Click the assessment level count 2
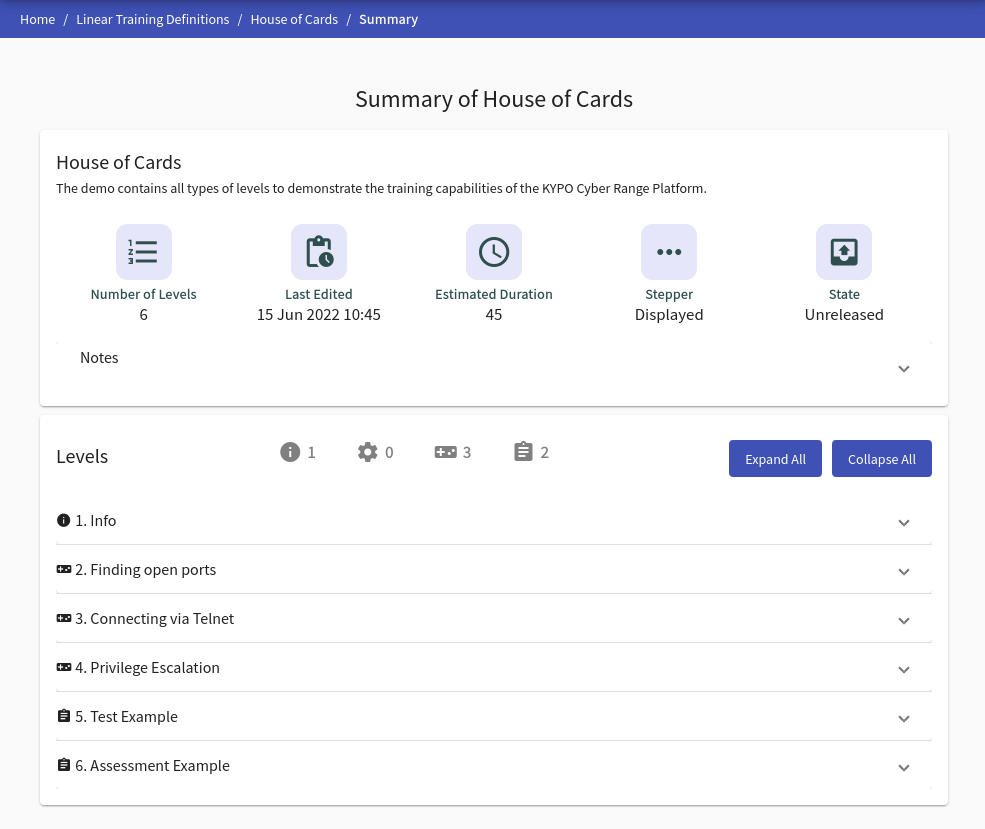The width and height of the screenshot is (985, 829). tap(545, 452)
